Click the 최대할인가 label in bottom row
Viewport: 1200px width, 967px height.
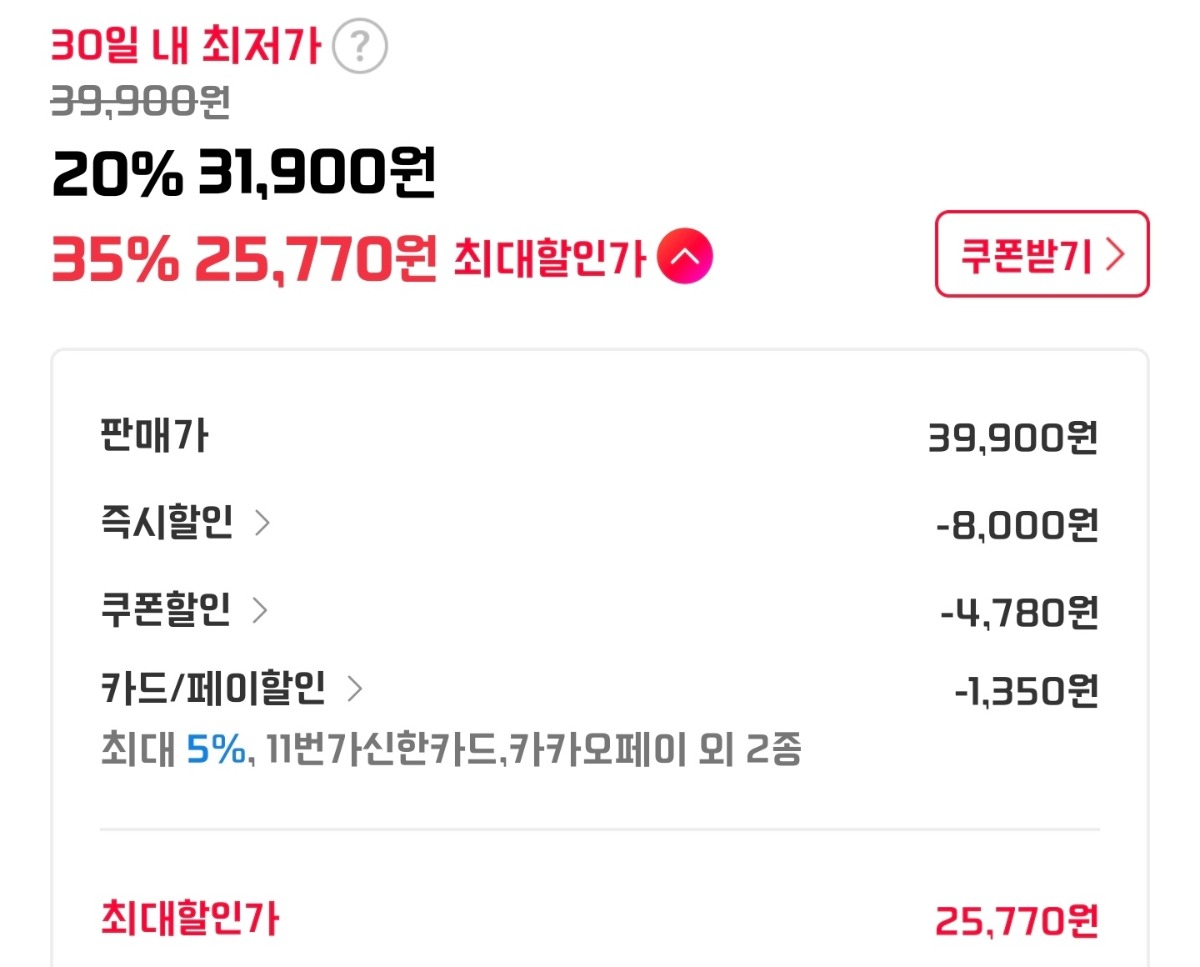189,918
